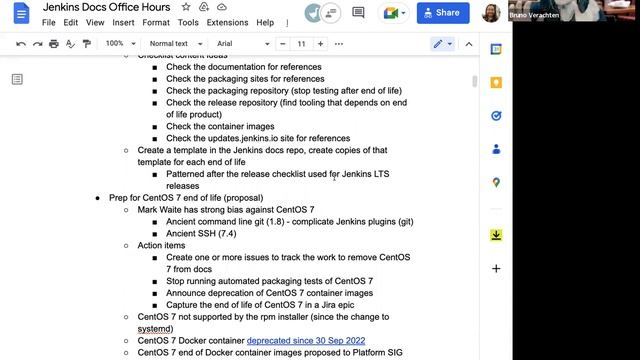This screenshot has width=640, height=360.
Task: View cloud save status icon
Action: pos(222,7)
